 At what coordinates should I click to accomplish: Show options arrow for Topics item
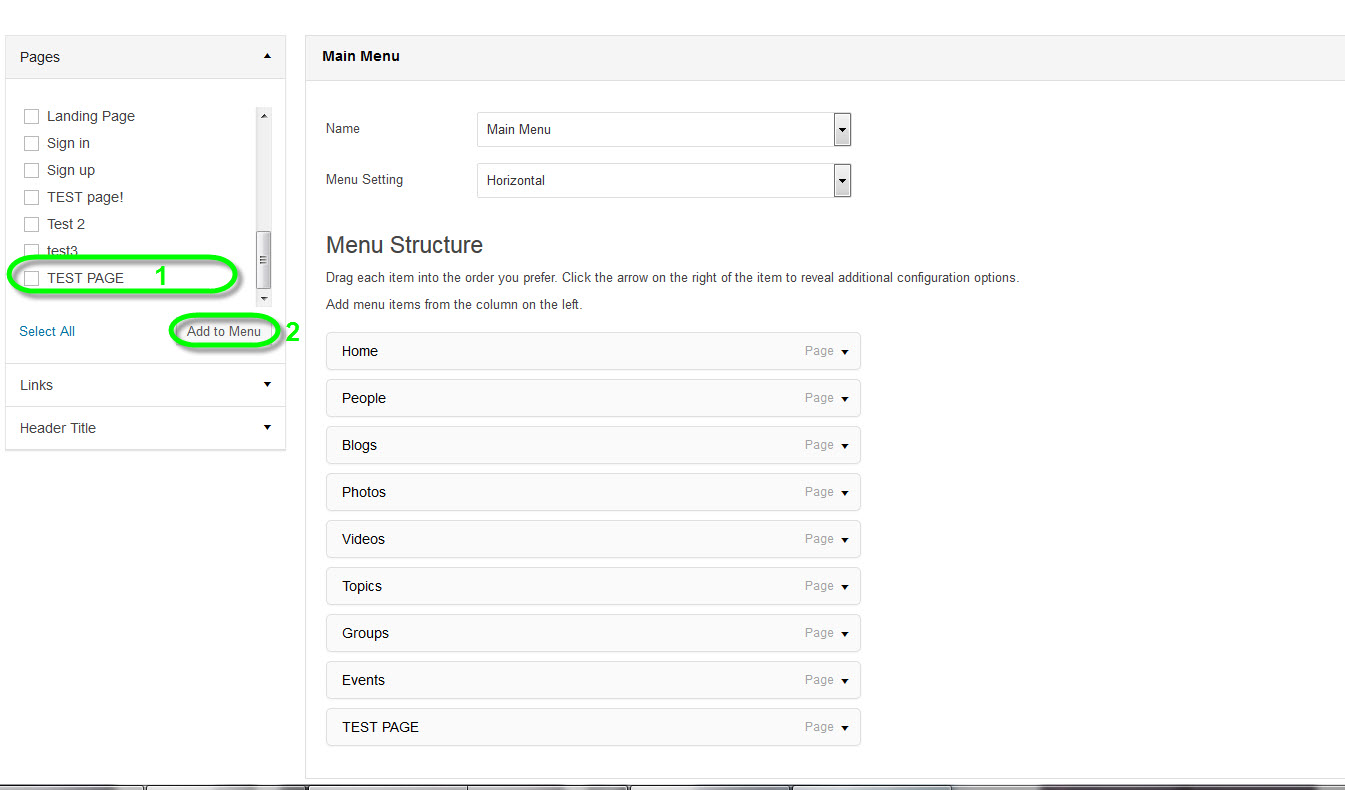click(x=845, y=587)
